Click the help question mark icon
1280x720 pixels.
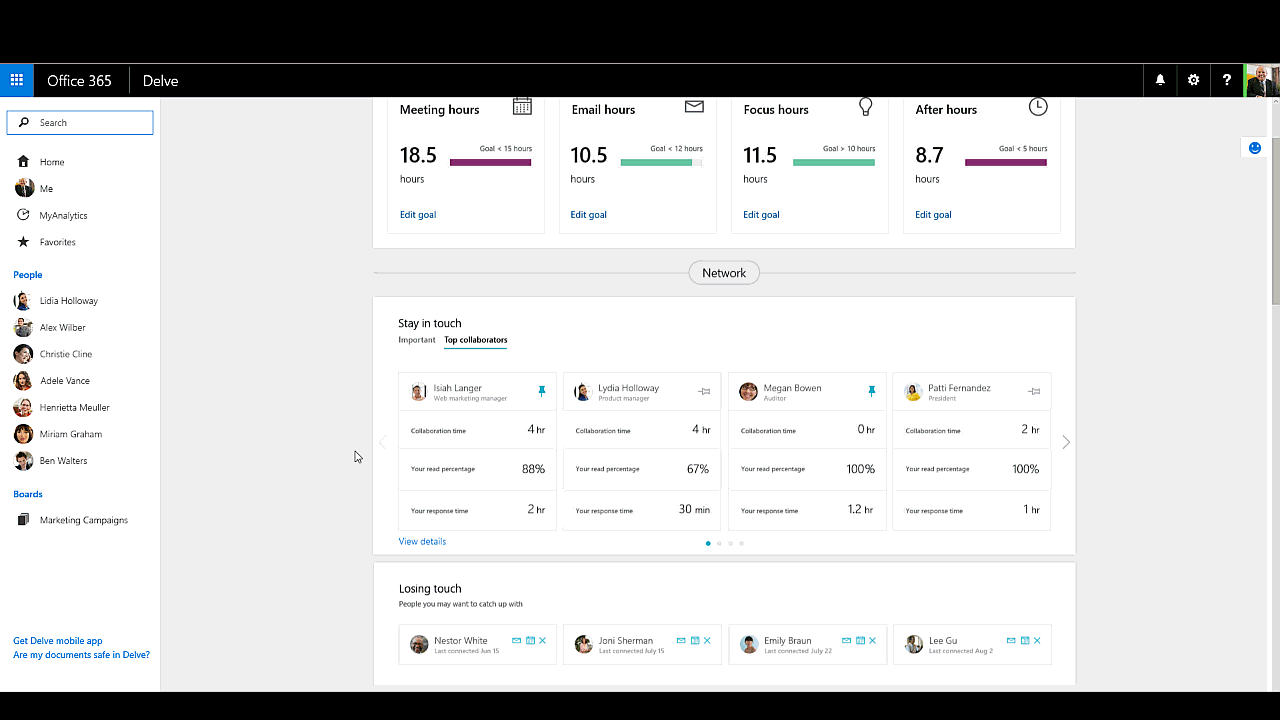(x=1226, y=80)
